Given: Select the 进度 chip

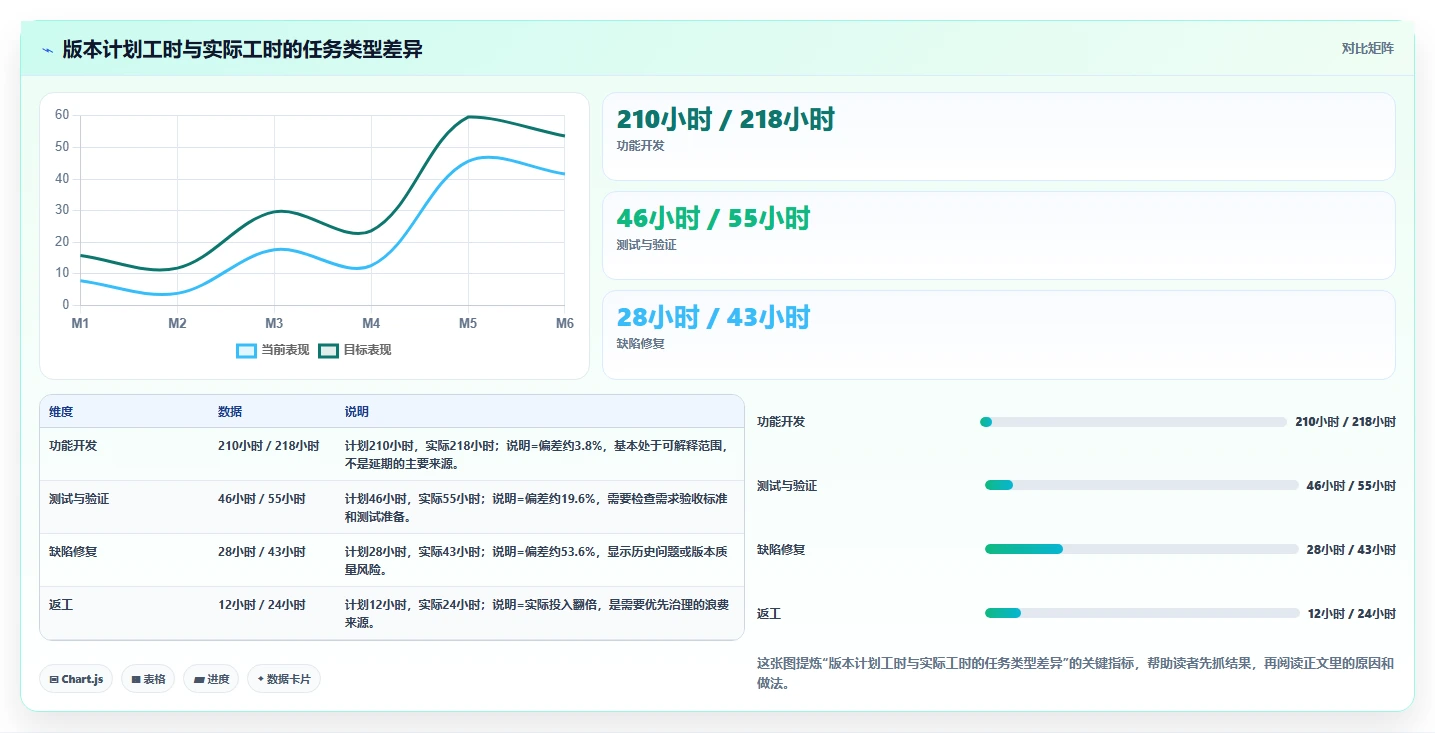Looking at the screenshot, I should click(211, 679).
